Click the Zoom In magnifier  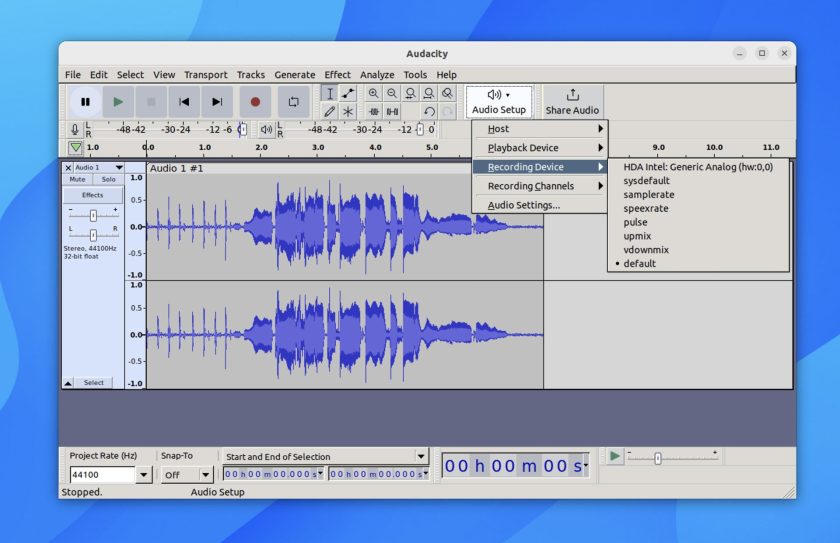point(373,94)
